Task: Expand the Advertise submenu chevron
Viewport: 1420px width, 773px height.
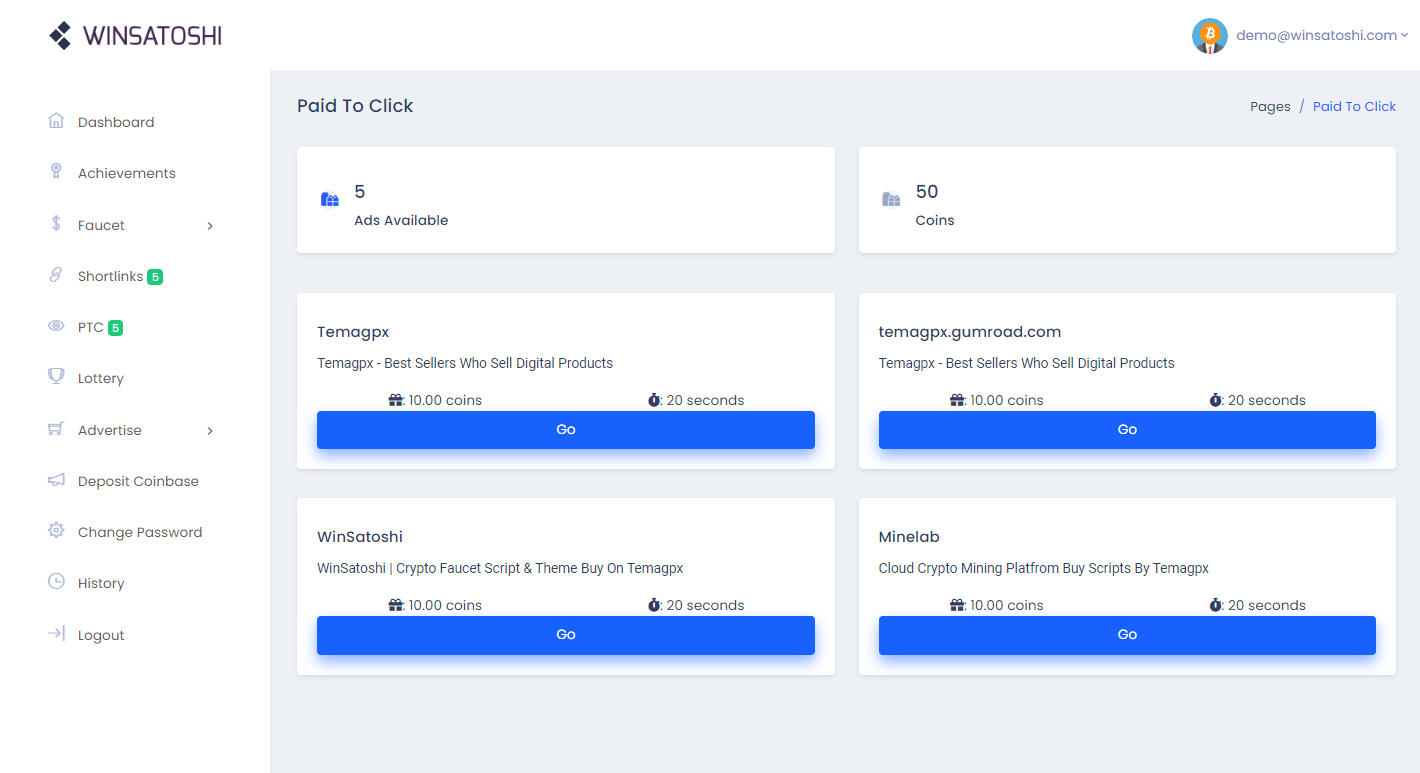Action: [x=210, y=431]
